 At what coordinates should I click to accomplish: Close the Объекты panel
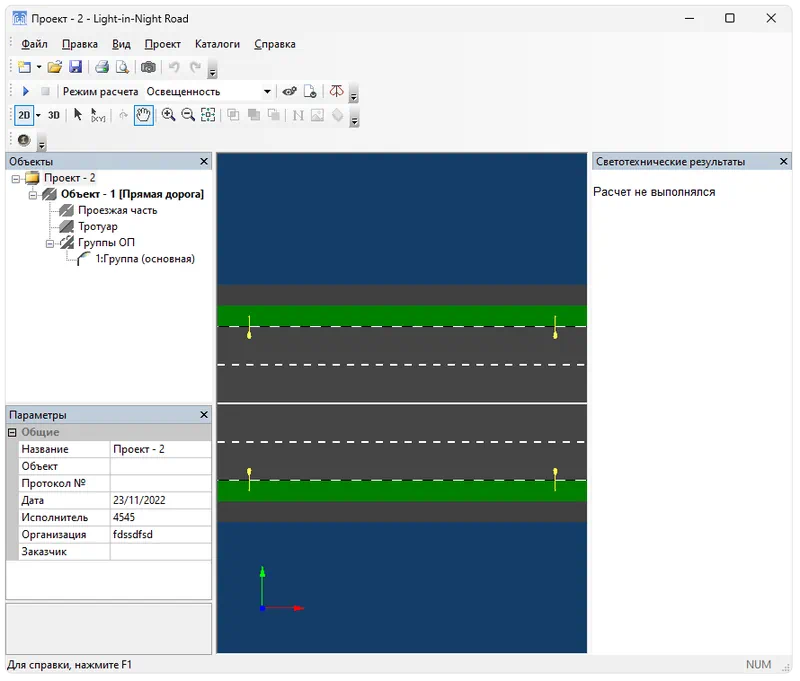[204, 162]
